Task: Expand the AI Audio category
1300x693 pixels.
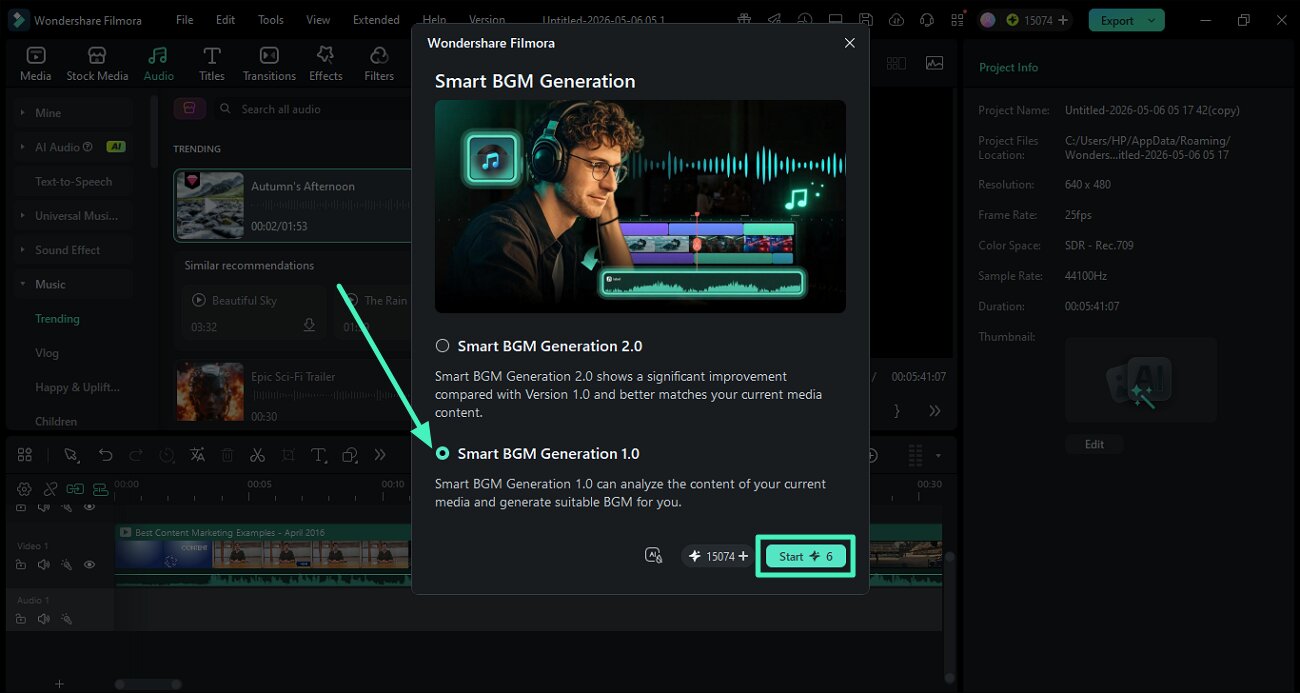Action: 22,147
